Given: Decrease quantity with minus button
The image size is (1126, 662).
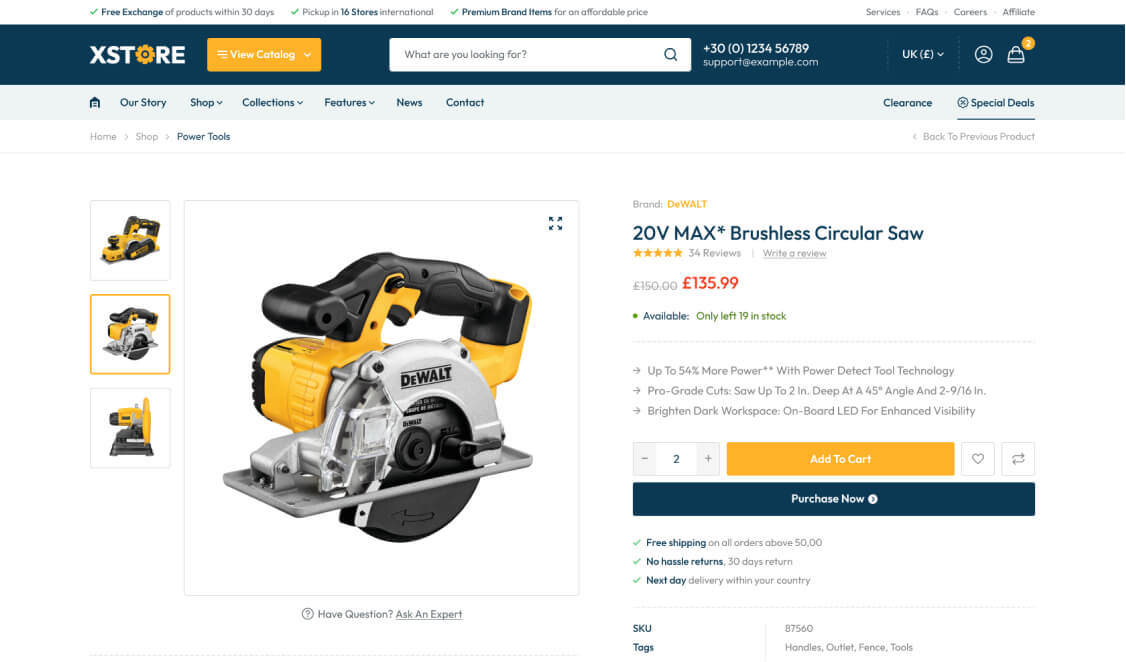Looking at the screenshot, I should coord(644,459).
